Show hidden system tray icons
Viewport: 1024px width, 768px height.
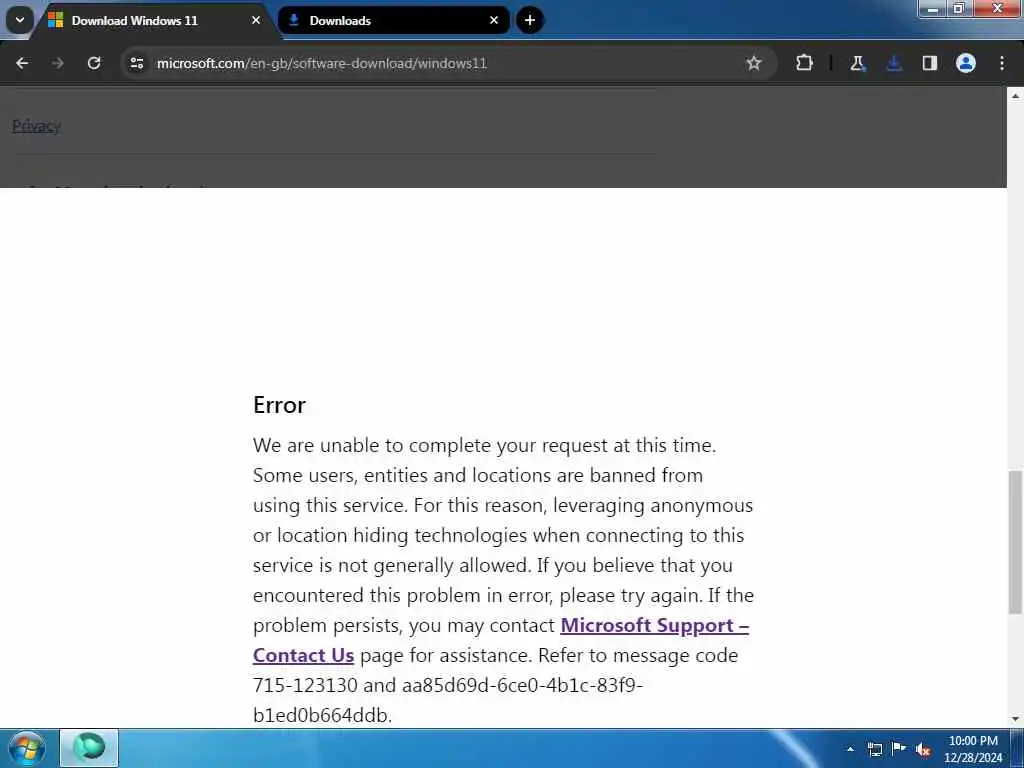tap(850, 749)
